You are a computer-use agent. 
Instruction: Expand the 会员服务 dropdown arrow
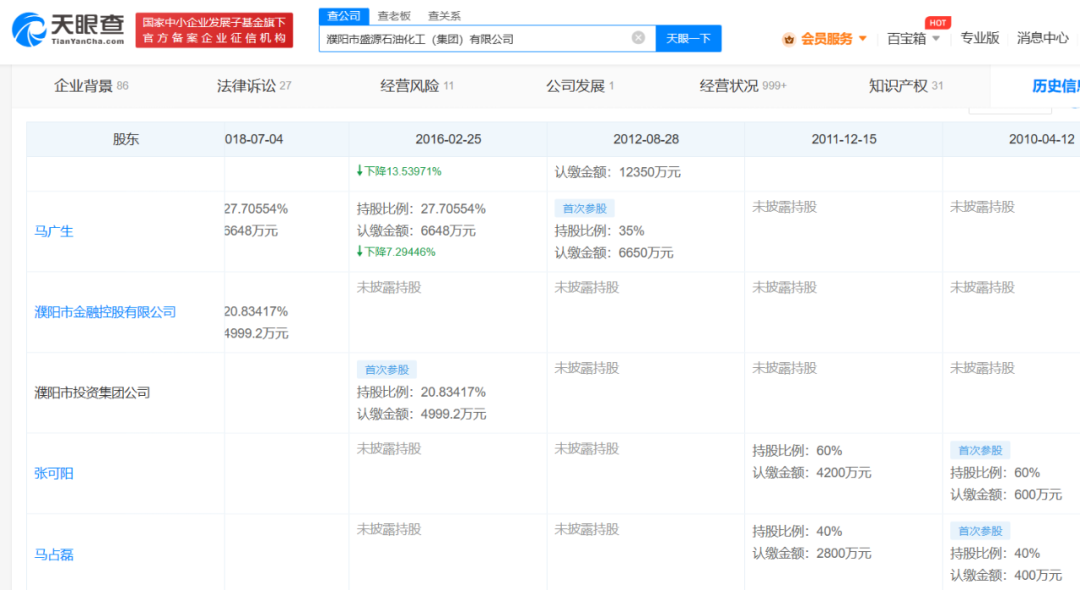coord(862,39)
